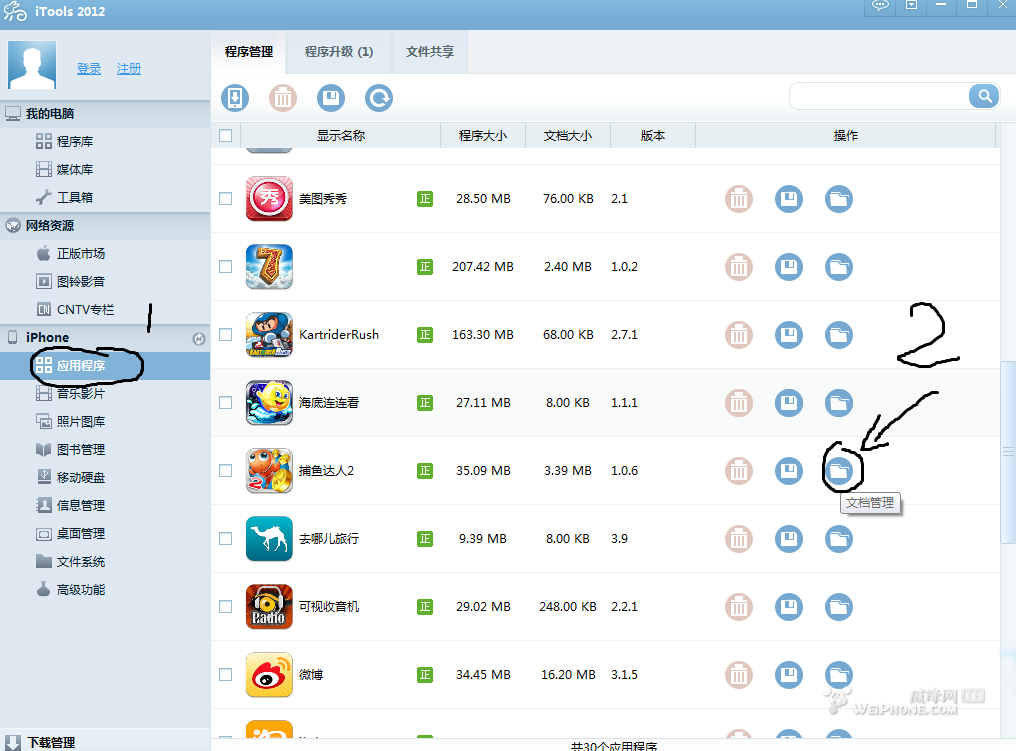This screenshot has width=1016, height=751.
Task: Click the iPhone device refresh icon
Action: 199,338
